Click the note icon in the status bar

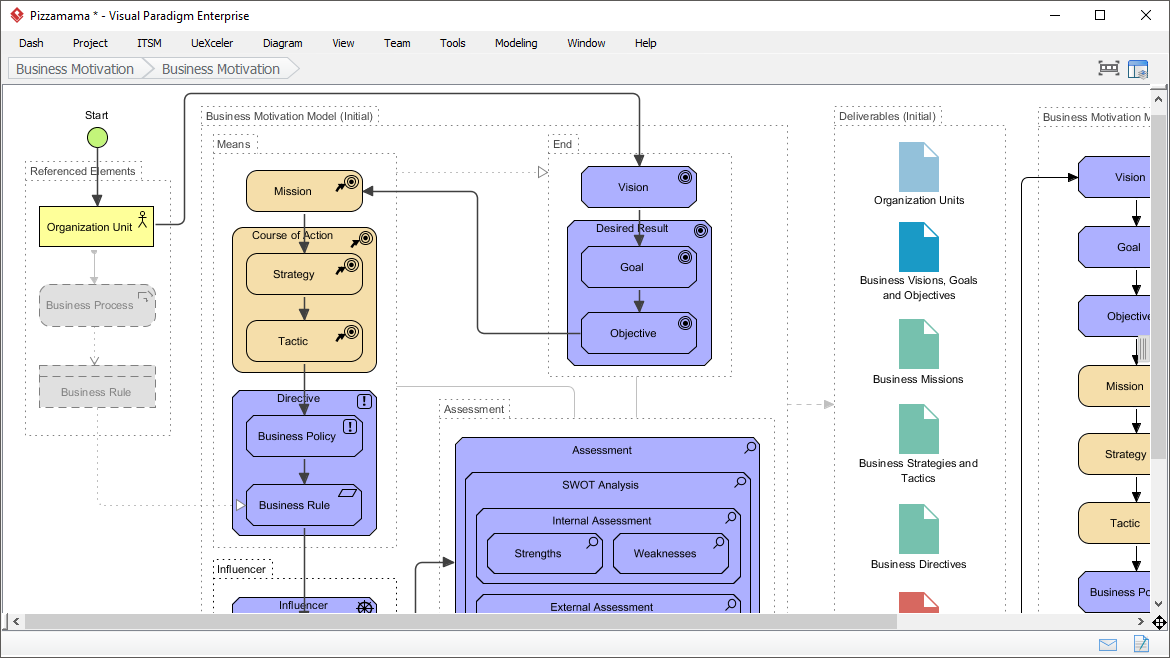coord(1140,644)
